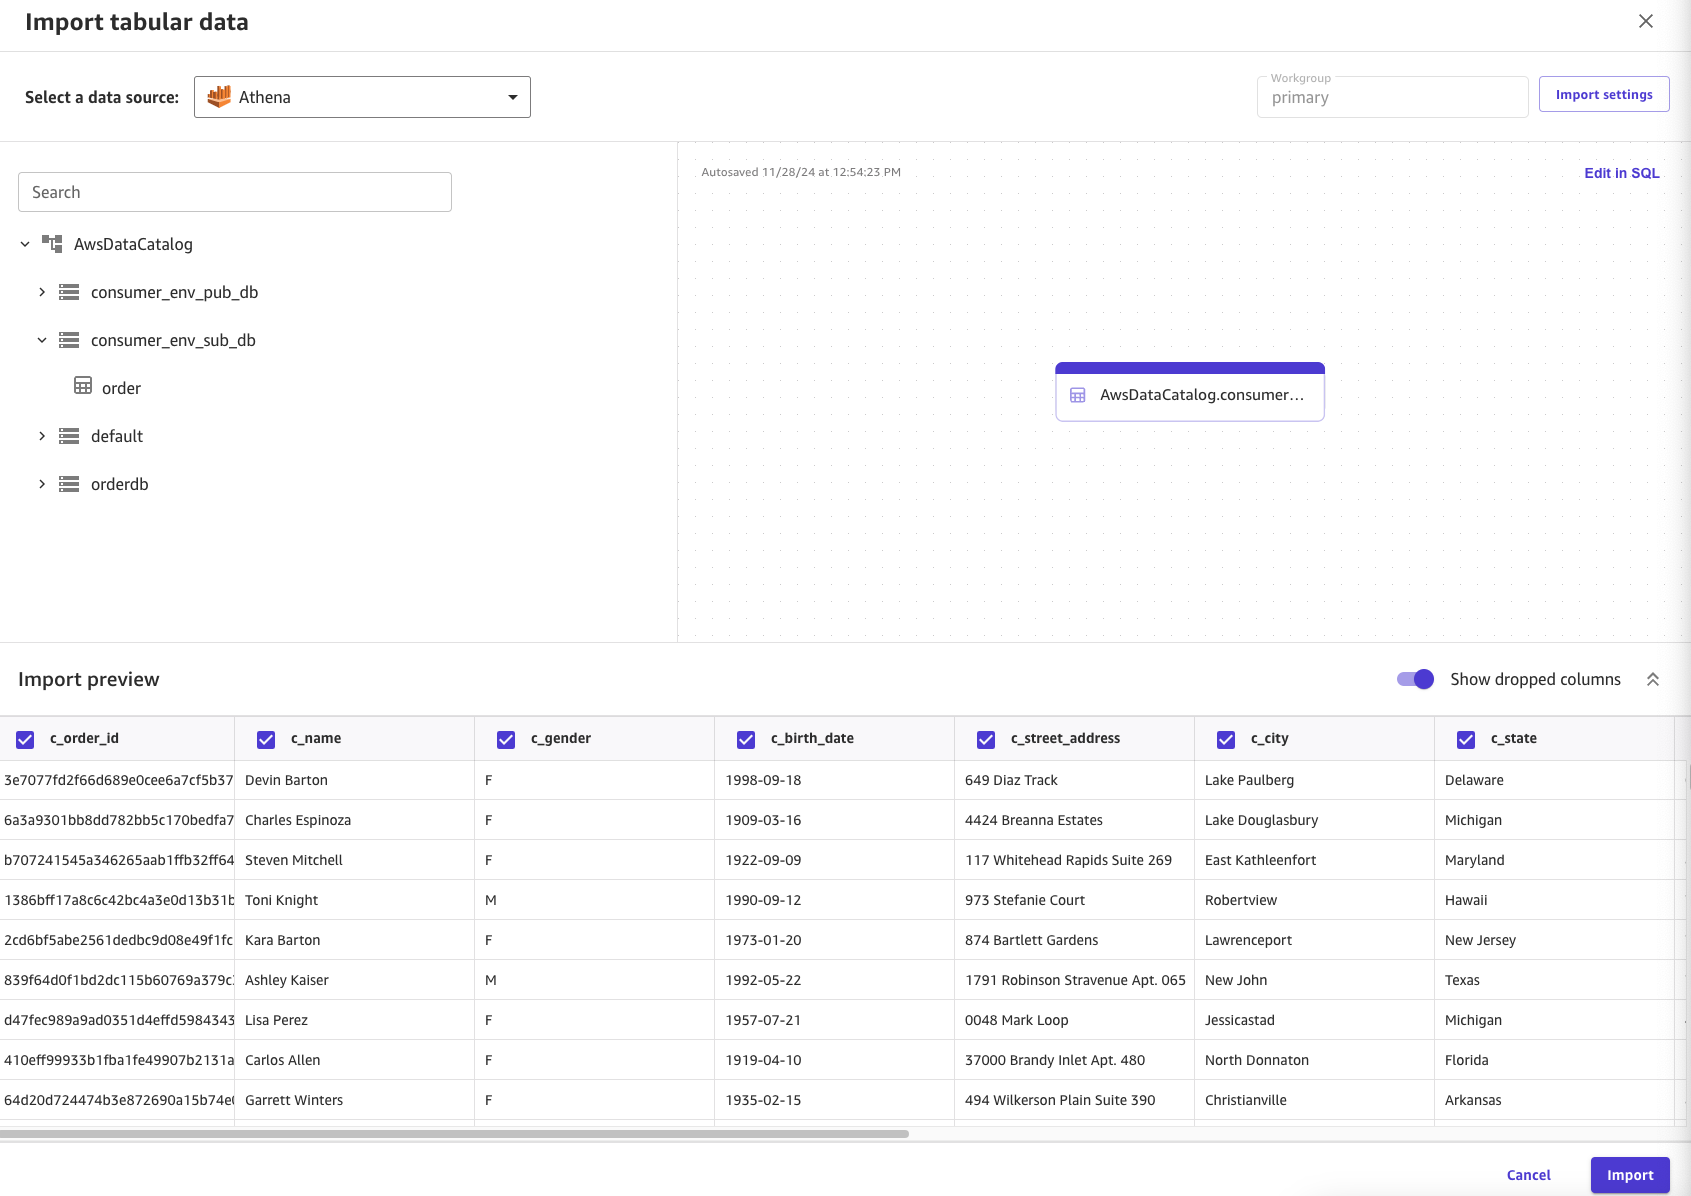Screen dimensions: 1691x1196
Task: Uncheck the c_birth_date column checkbox
Action: tap(746, 739)
